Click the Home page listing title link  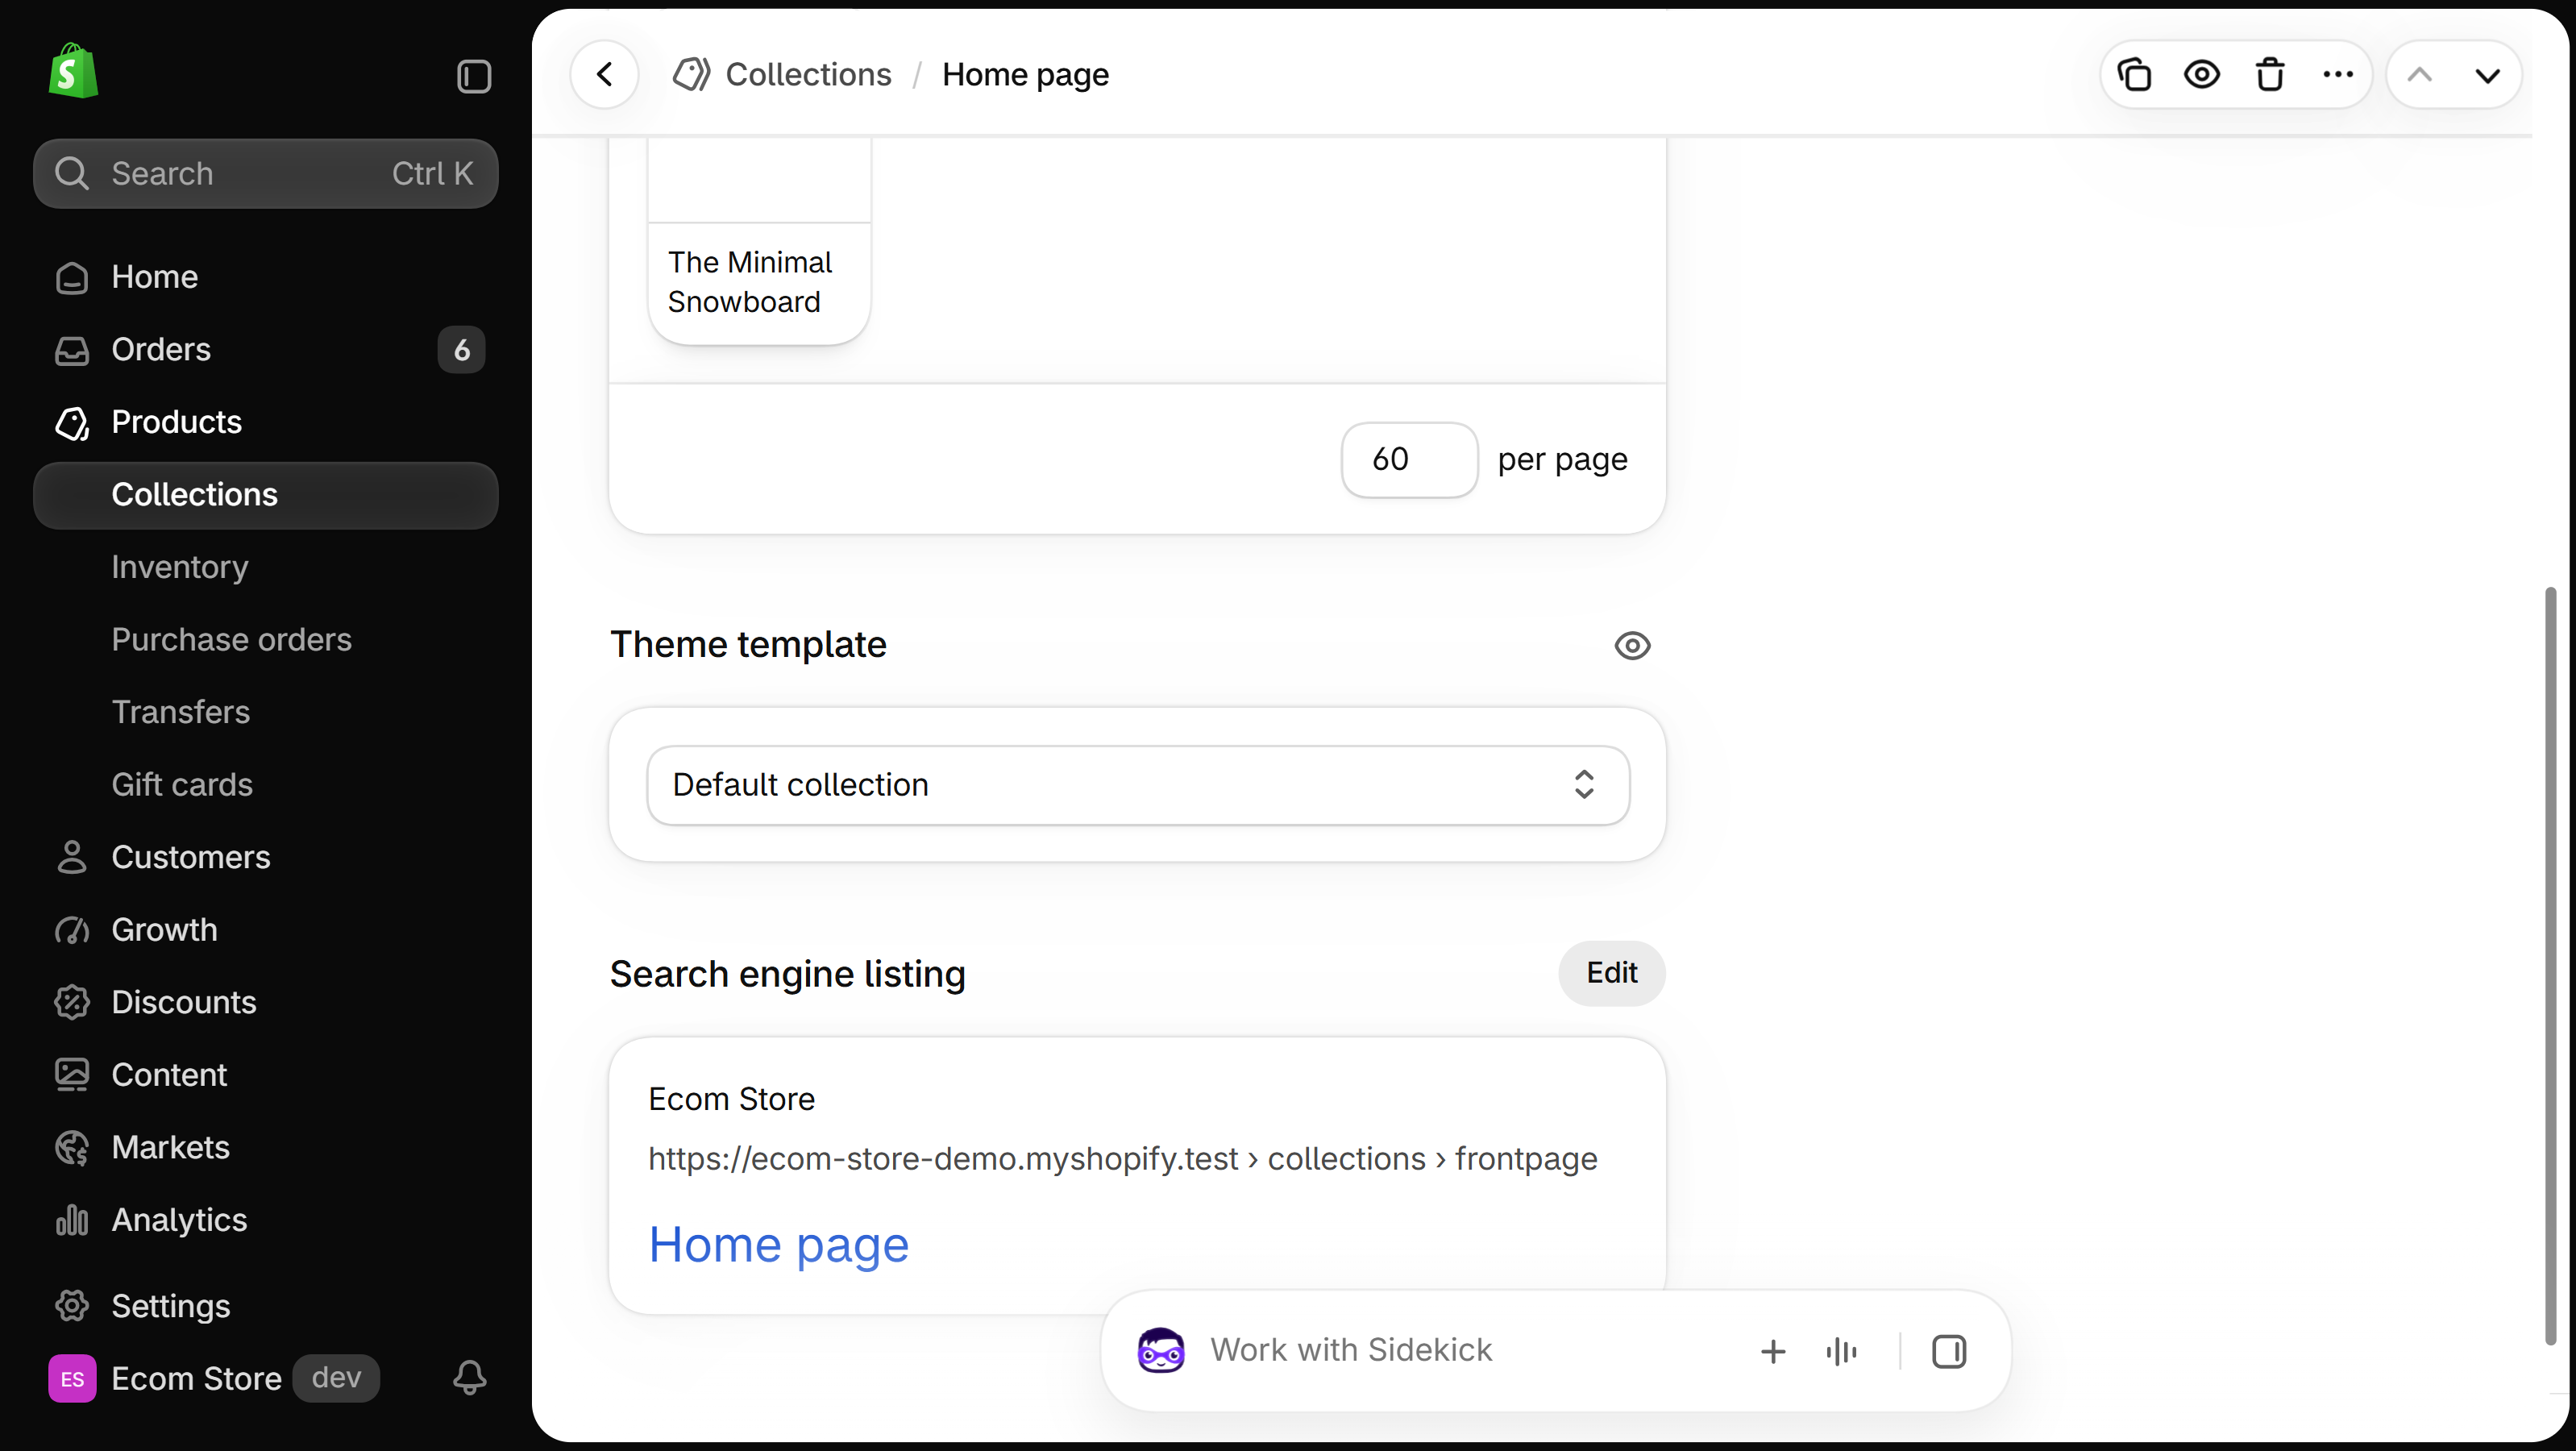[779, 1245]
